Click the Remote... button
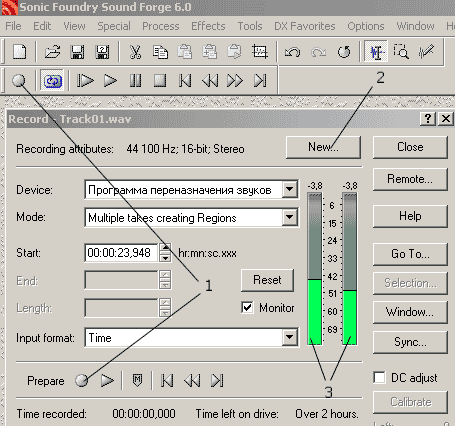 tap(410, 179)
